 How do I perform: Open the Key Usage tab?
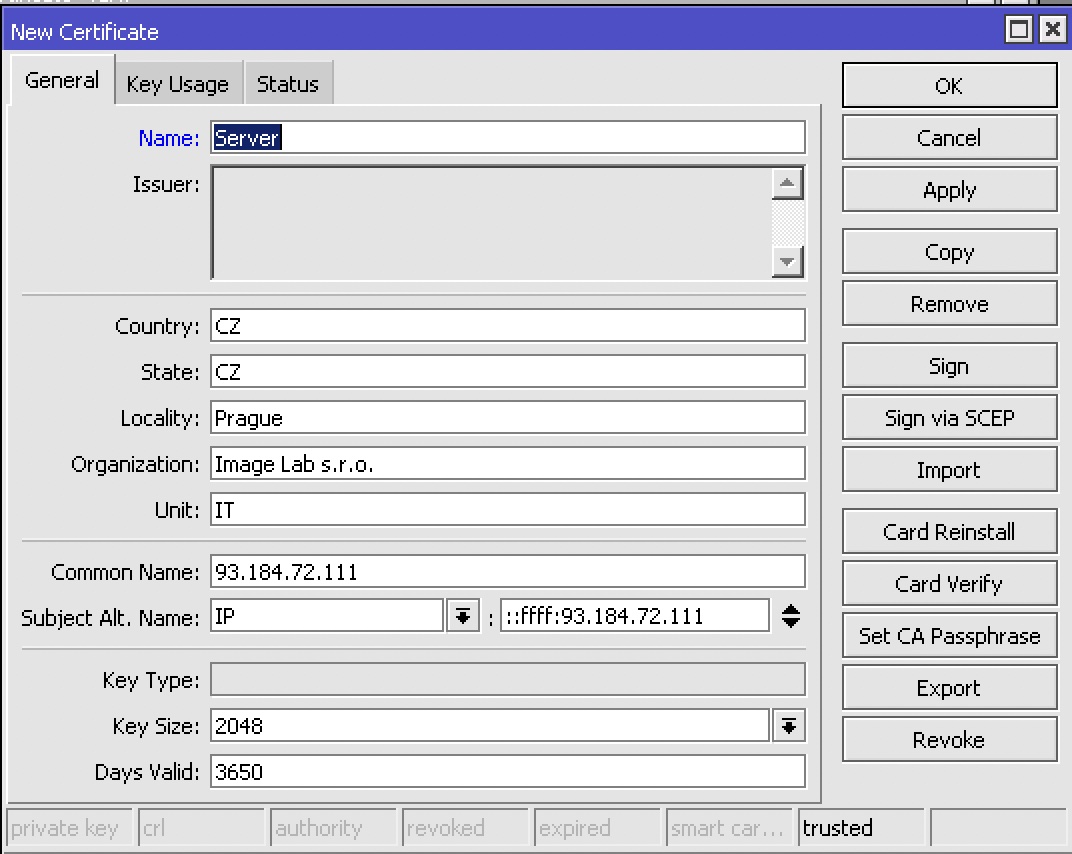tap(177, 84)
